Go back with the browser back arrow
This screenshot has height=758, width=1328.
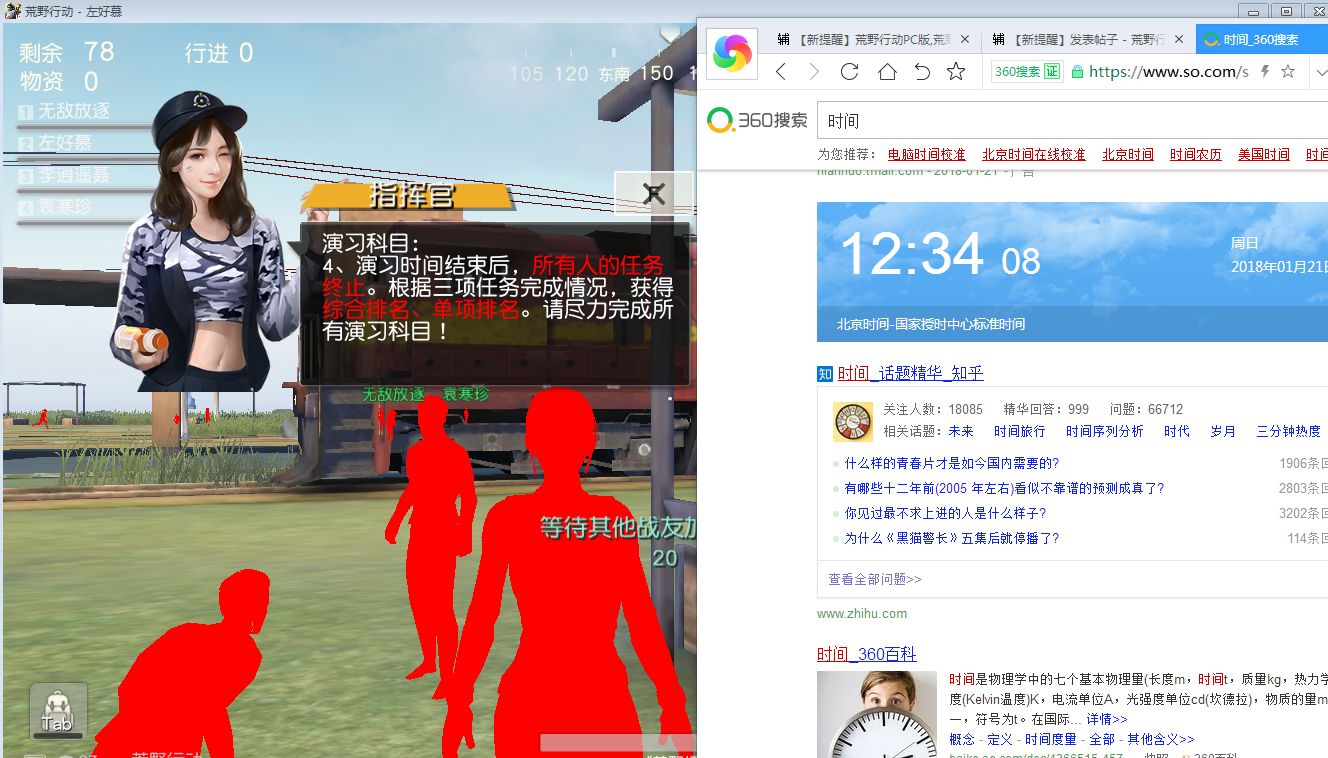[781, 72]
